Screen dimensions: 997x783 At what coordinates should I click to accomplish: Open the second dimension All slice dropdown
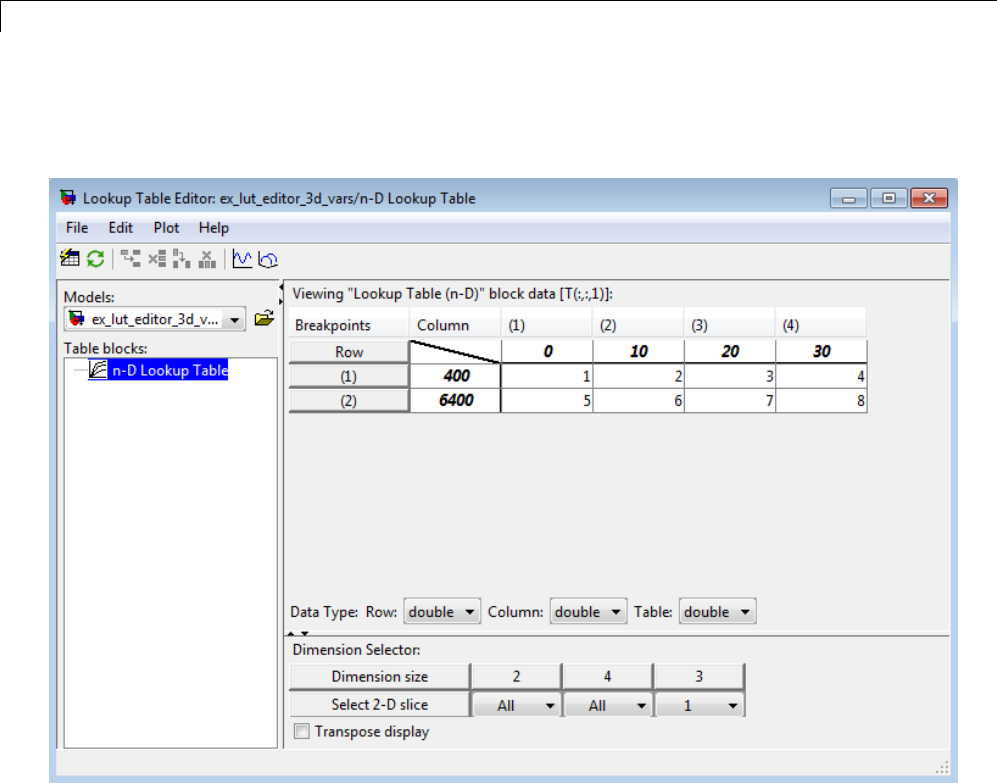click(x=608, y=705)
